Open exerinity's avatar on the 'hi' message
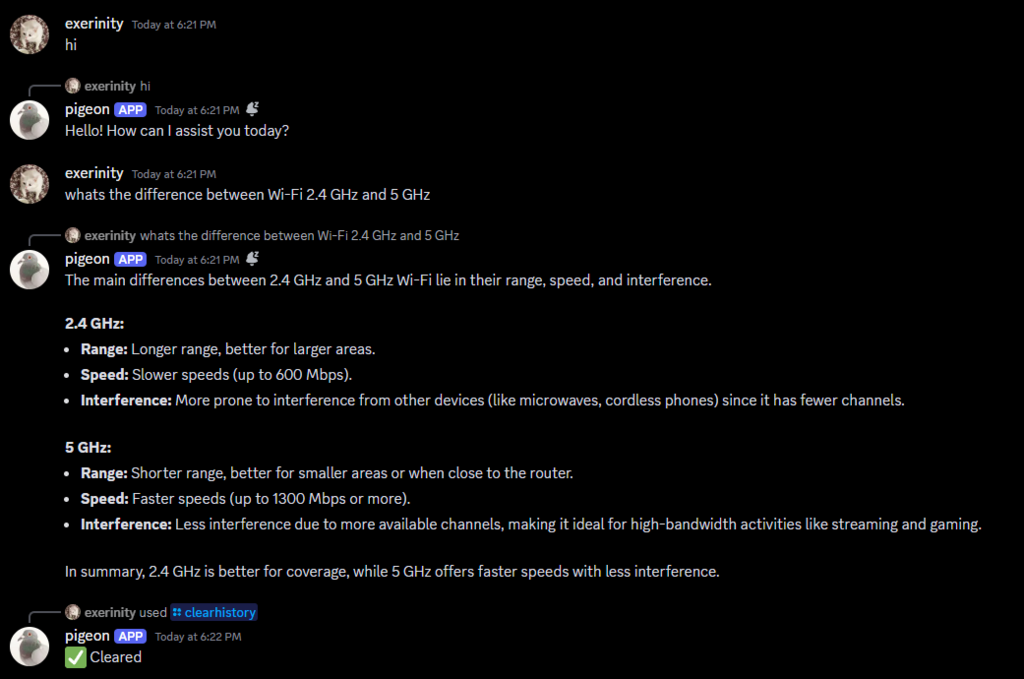 [29, 35]
